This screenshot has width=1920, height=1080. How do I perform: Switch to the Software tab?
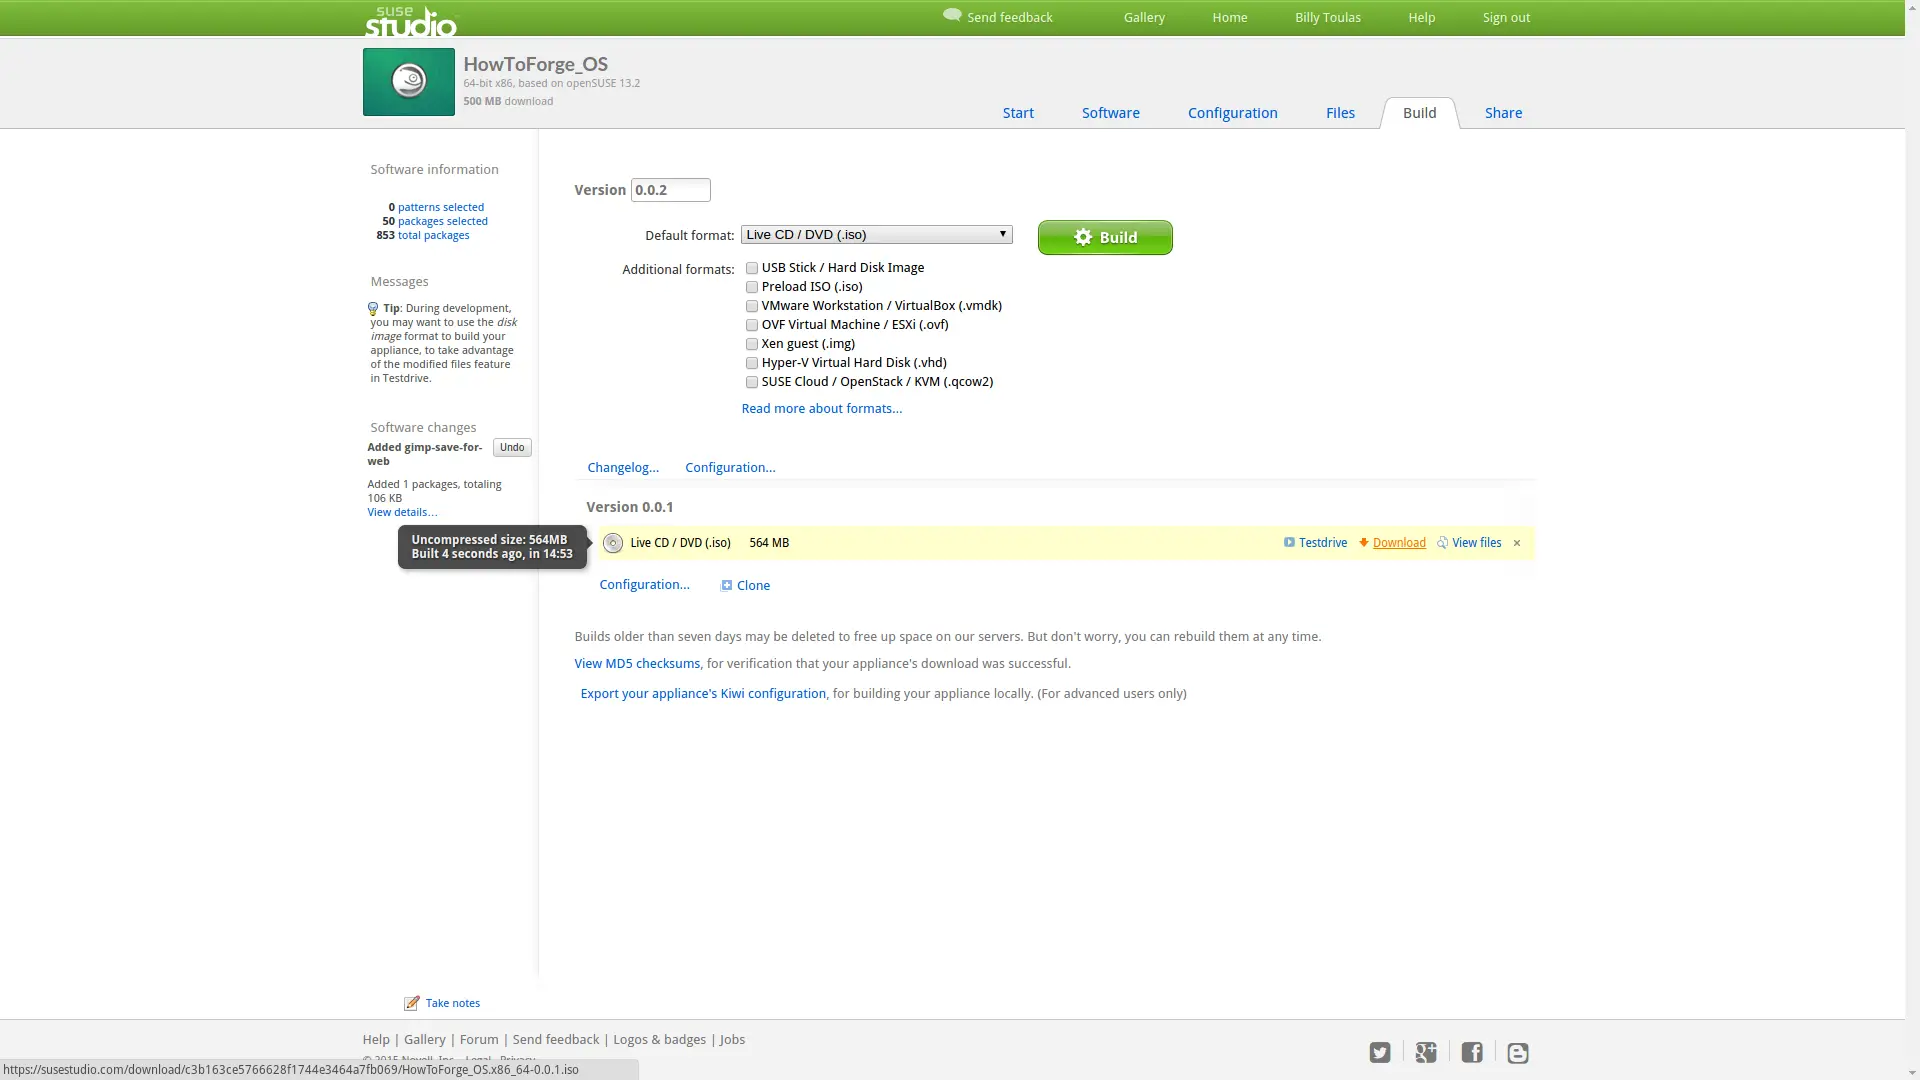1110,113
